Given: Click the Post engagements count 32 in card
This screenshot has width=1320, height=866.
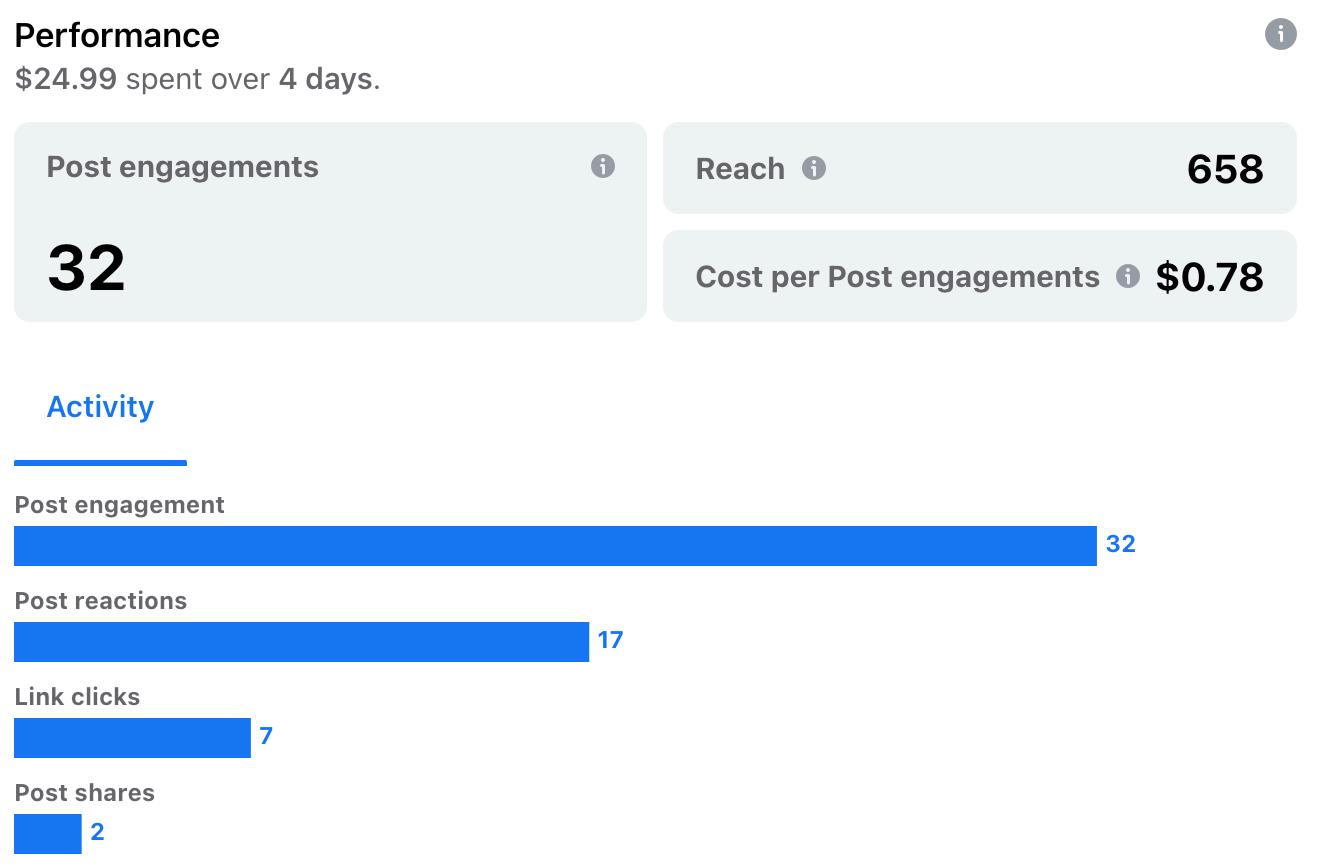Looking at the screenshot, I should coord(86,268).
